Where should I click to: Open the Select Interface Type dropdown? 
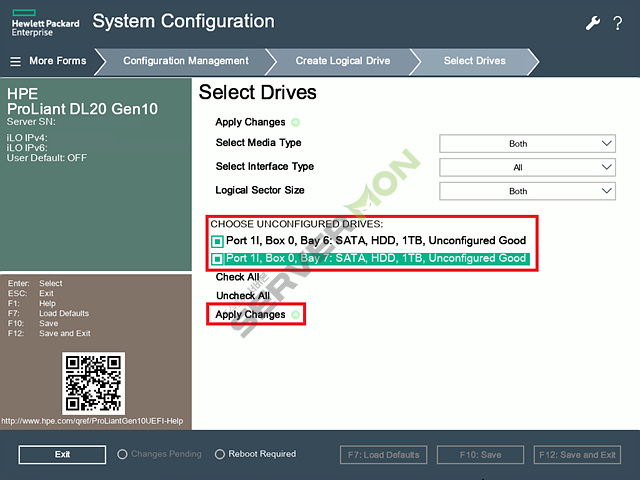point(527,167)
